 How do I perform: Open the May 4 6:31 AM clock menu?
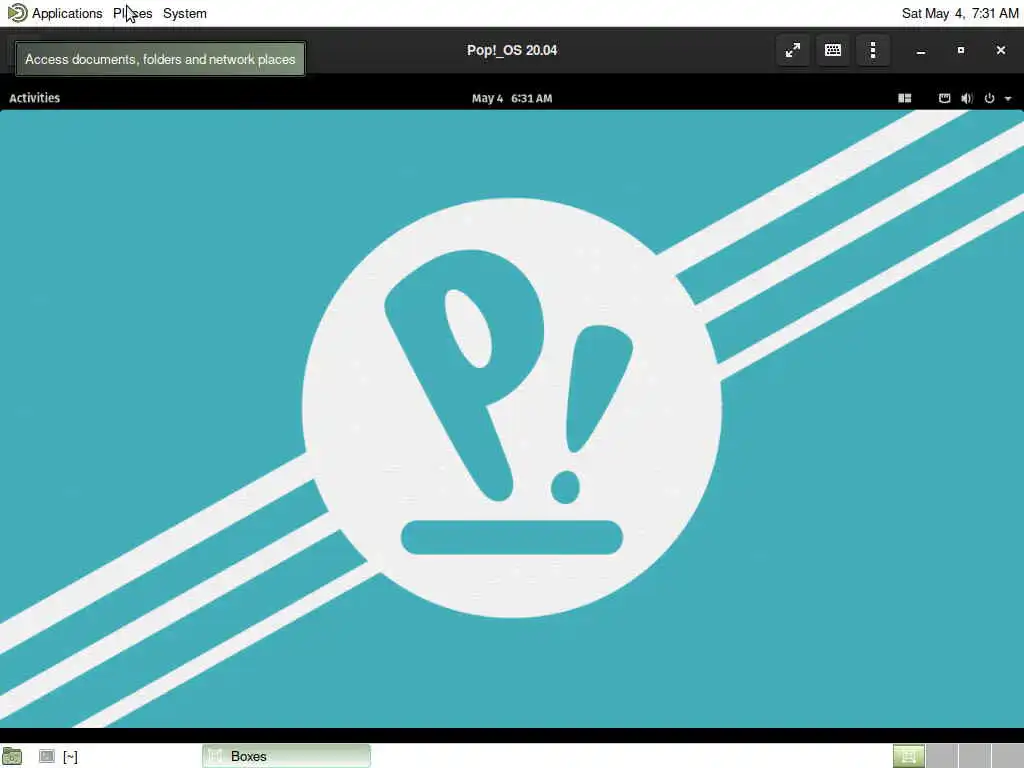click(512, 98)
